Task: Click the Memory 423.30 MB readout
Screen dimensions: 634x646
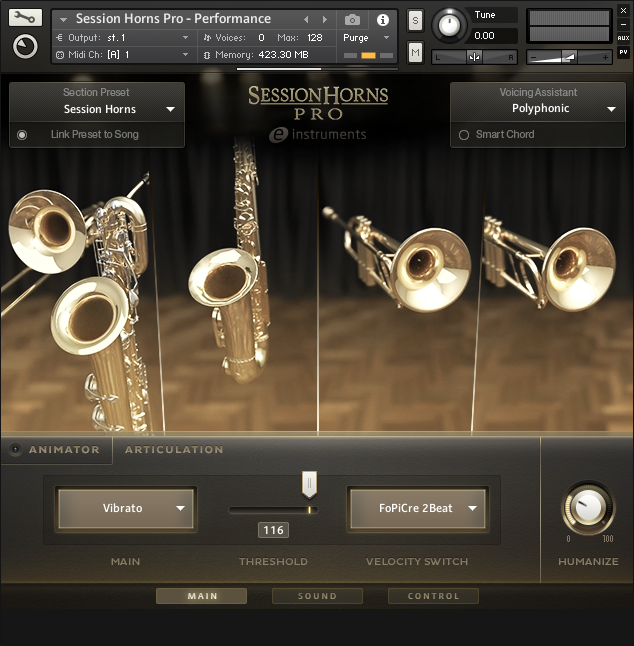Action: point(283,55)
